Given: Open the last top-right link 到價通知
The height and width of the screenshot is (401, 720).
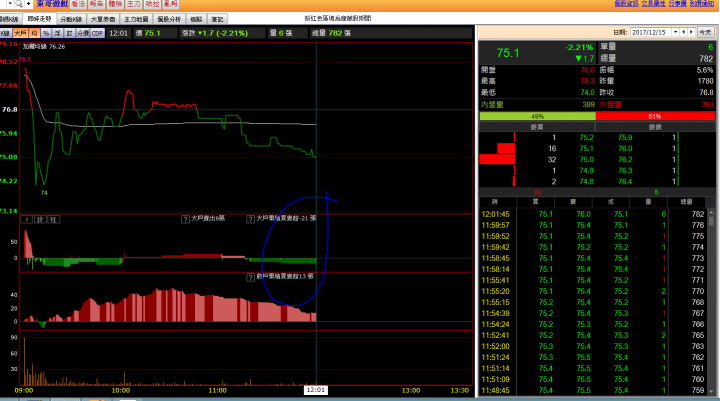Looking at the screenshot, I should (702, 3).
